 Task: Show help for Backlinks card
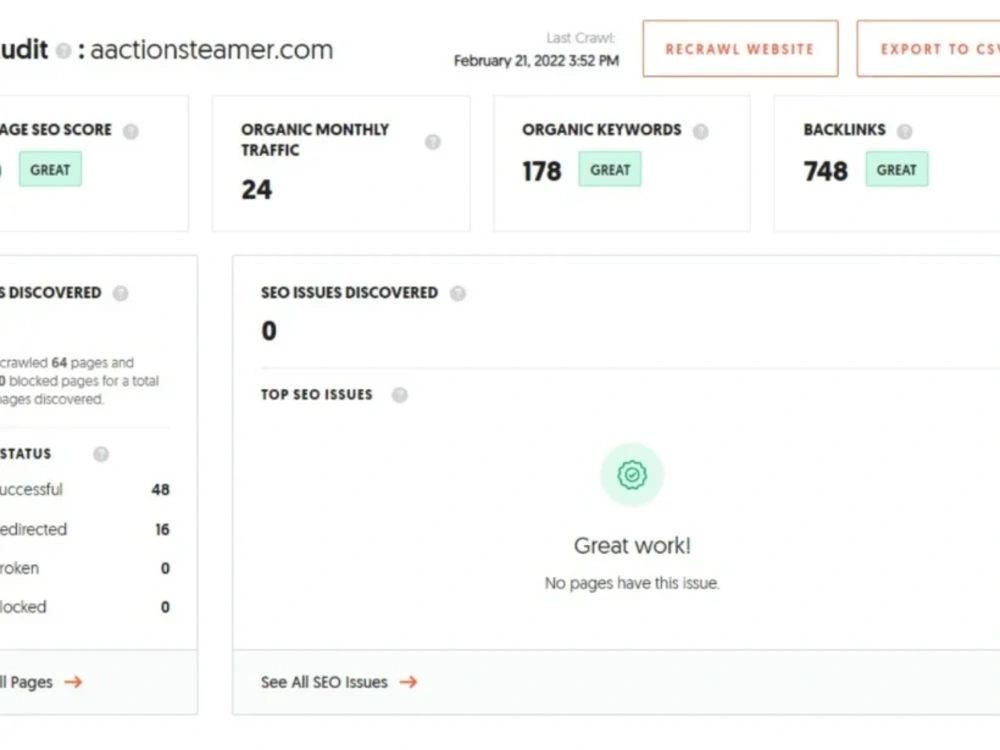[x=904, y=131]
